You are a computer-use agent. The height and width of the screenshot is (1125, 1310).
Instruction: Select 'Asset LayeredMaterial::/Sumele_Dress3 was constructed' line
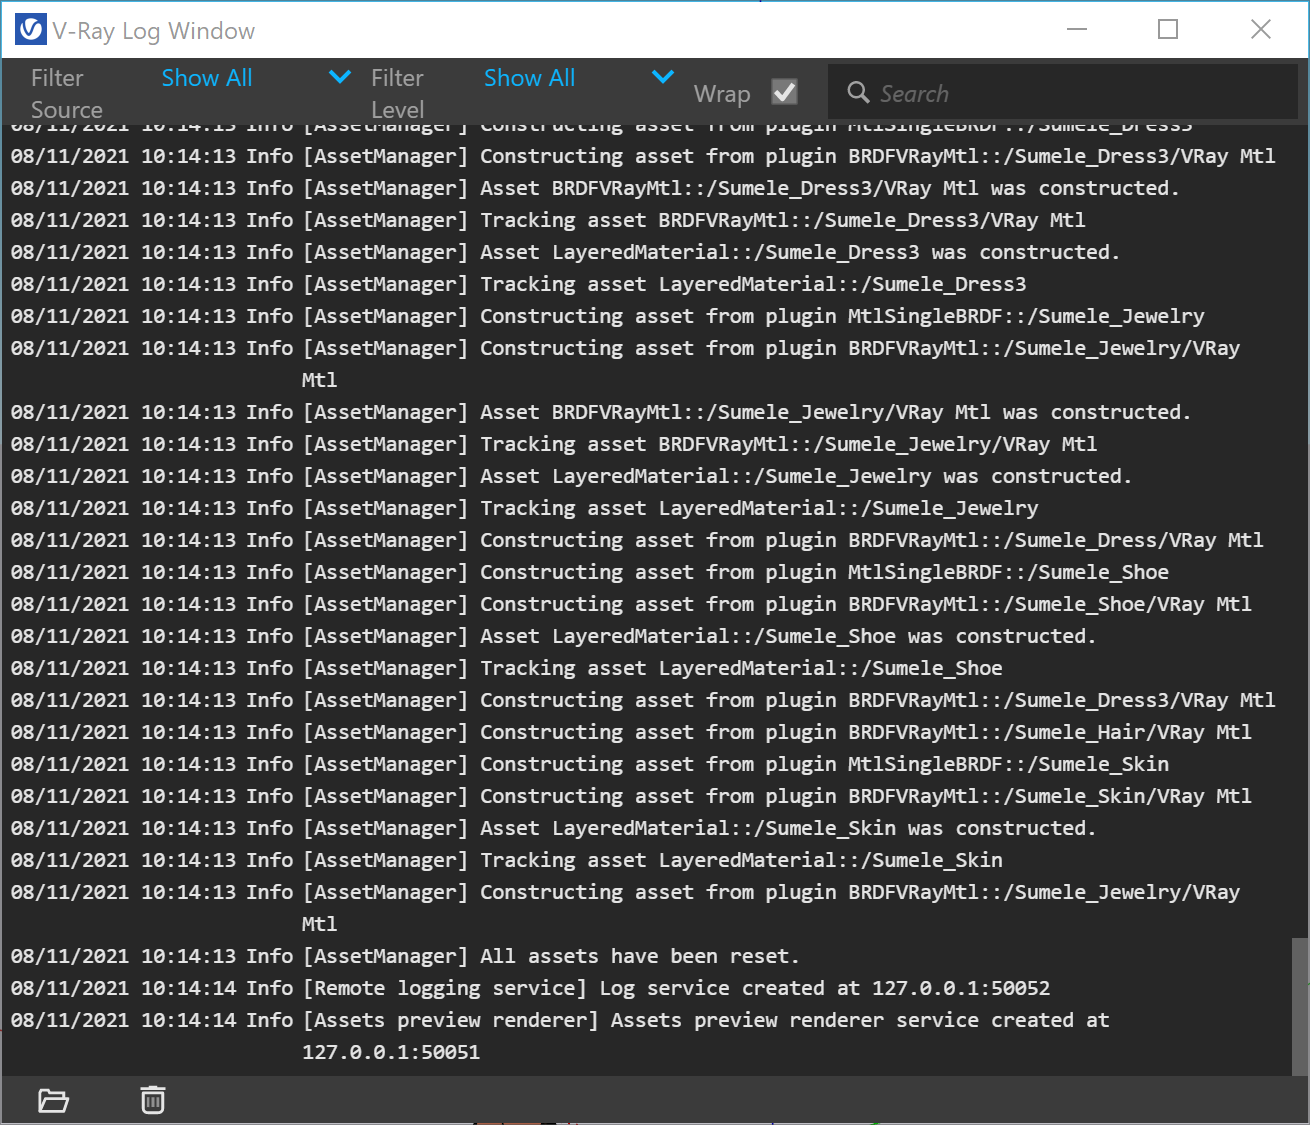[x=565, y=252]
